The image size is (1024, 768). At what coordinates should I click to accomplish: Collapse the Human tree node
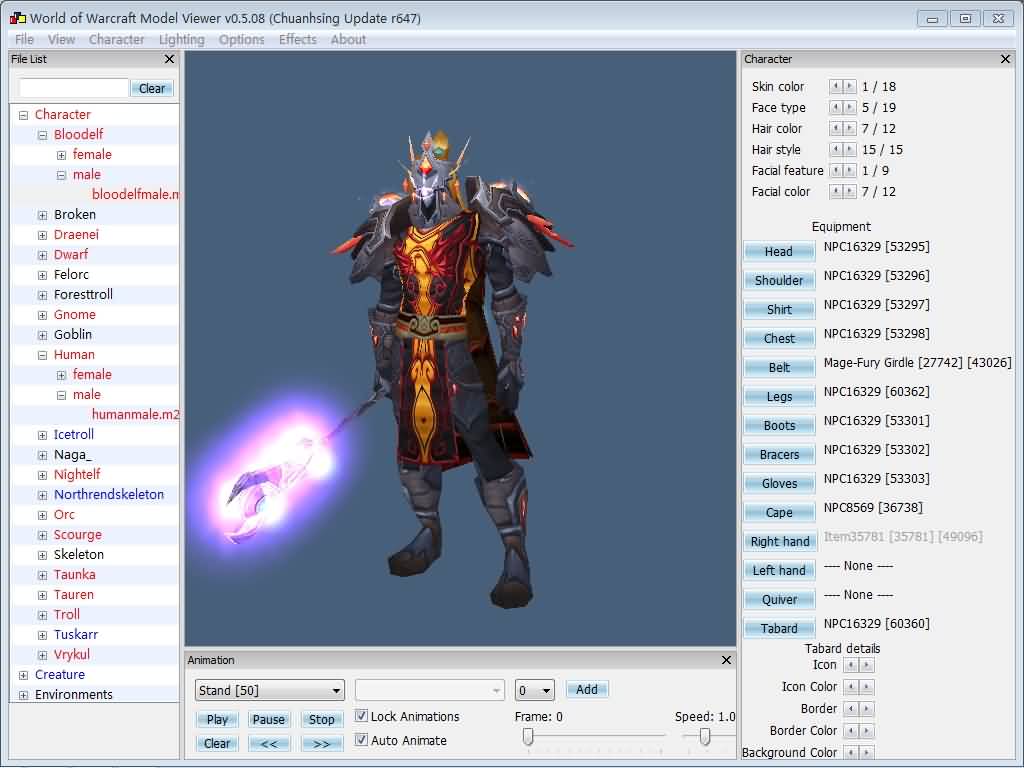click(x=42, y=355)
